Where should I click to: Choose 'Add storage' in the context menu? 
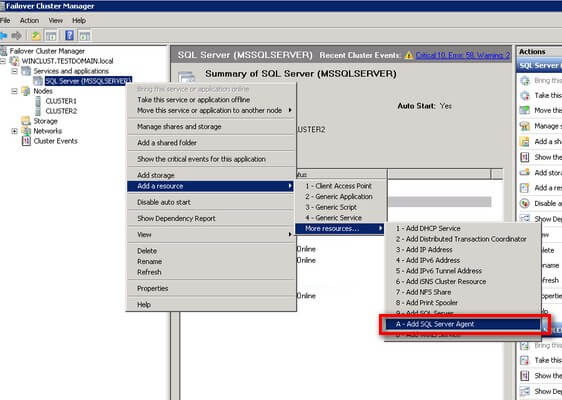coord(211,175)
